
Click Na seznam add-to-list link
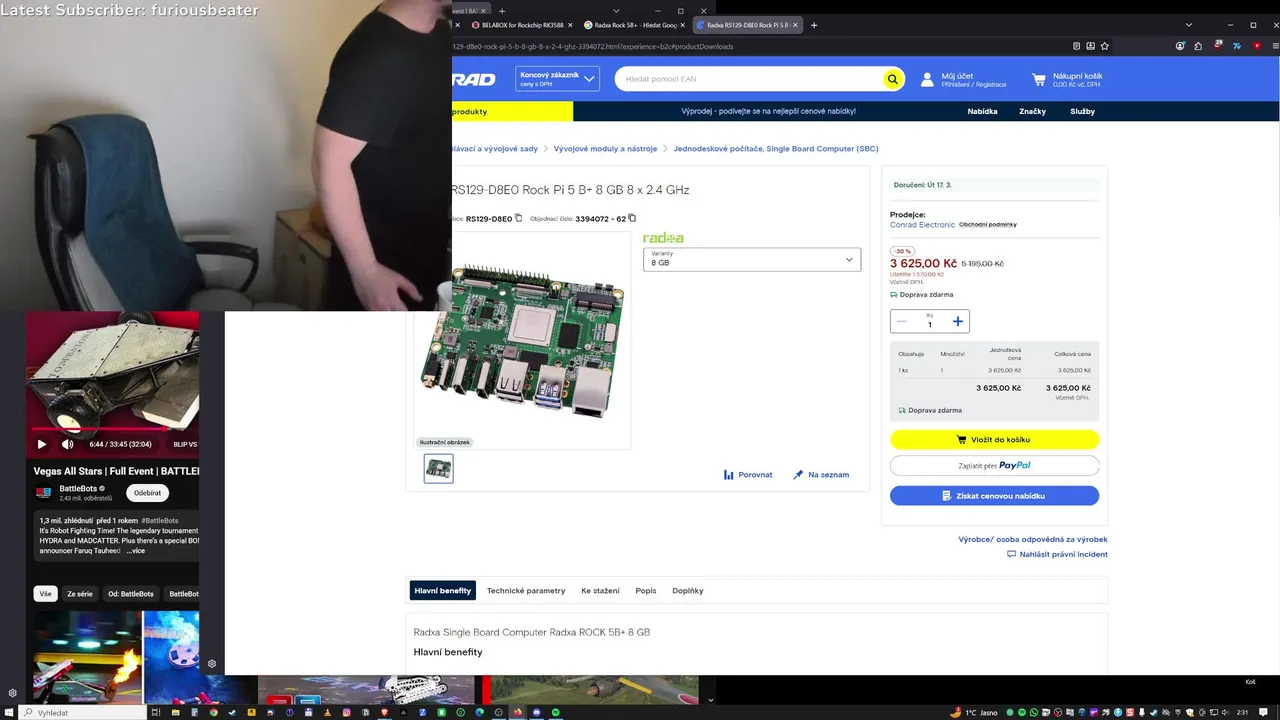click(x=821, y=475)
